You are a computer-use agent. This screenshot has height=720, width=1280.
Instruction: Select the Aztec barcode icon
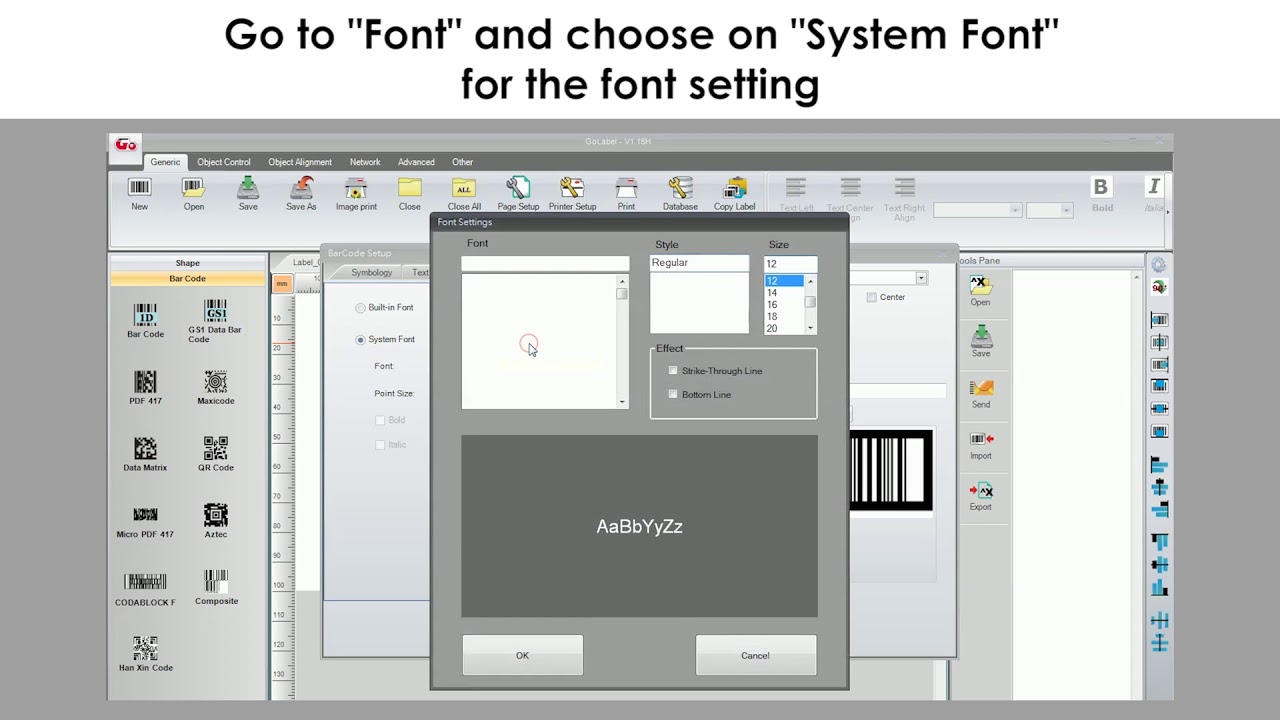[x=215, y=514]
